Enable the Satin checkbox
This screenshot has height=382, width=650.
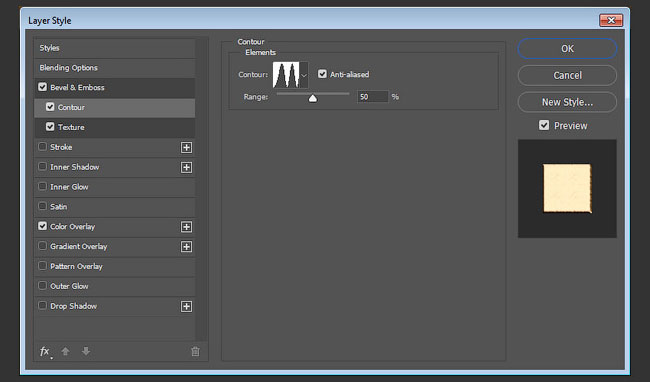point(42,206)
